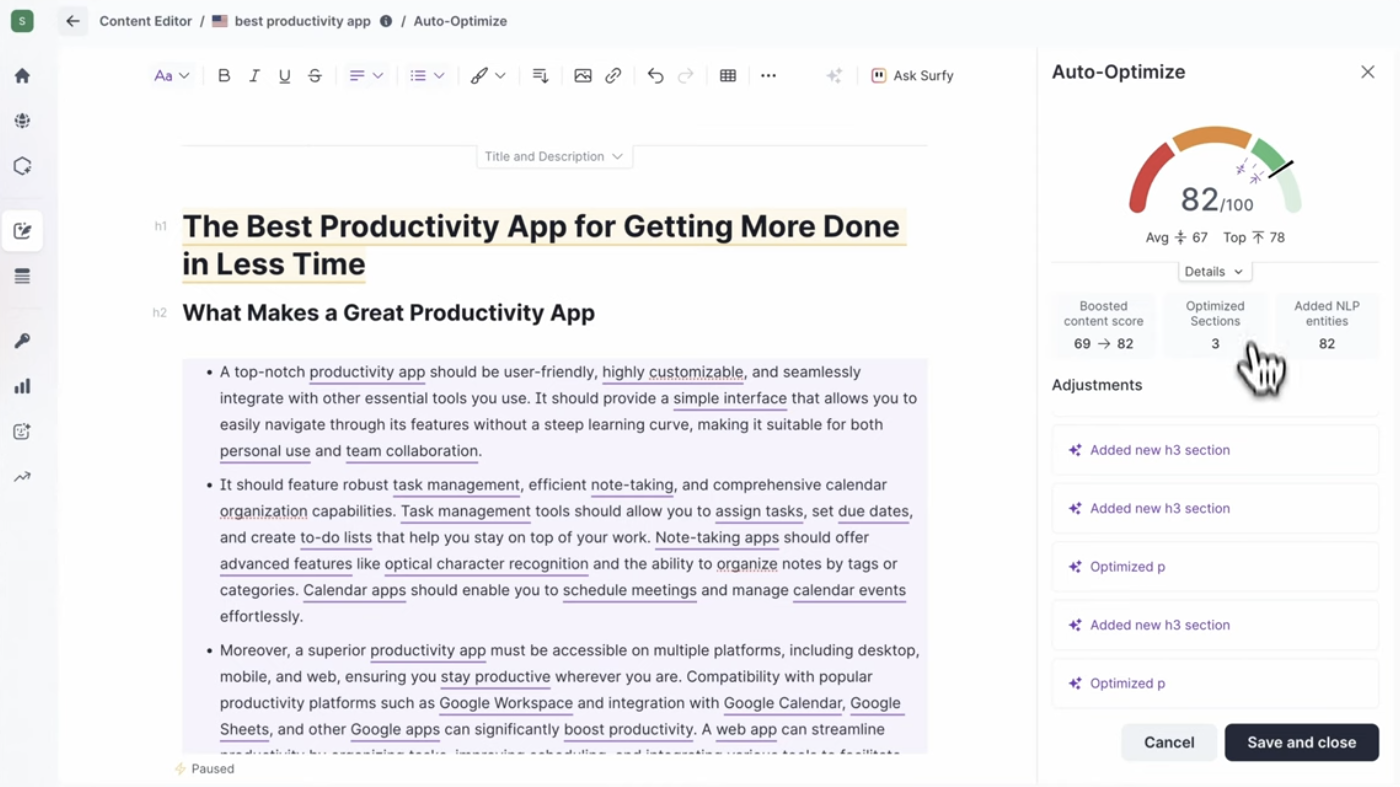Go to Content Editor breadcrumb
The width and height of the screenshot is (1400, 787).
[x=145, y=21]
